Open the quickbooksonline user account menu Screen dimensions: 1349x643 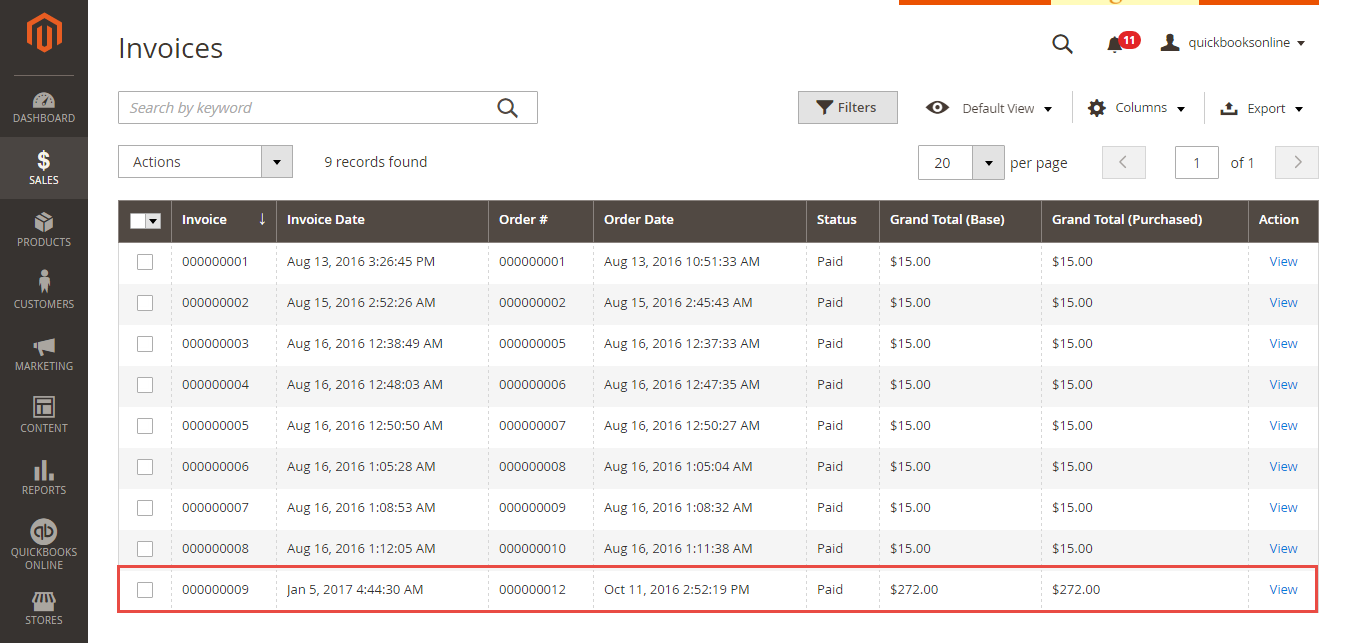[x=1232, y=43]
